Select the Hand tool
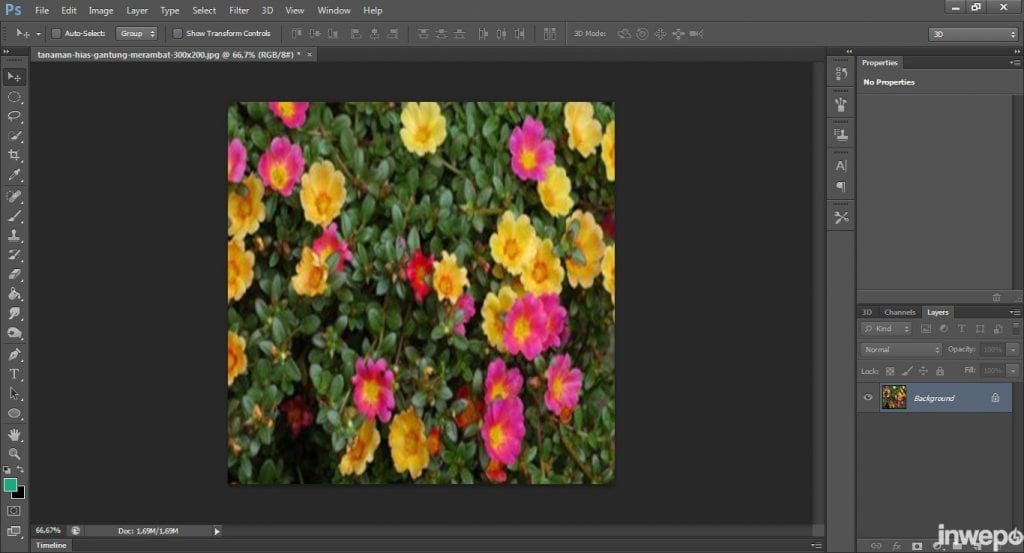 coord(14,434)
